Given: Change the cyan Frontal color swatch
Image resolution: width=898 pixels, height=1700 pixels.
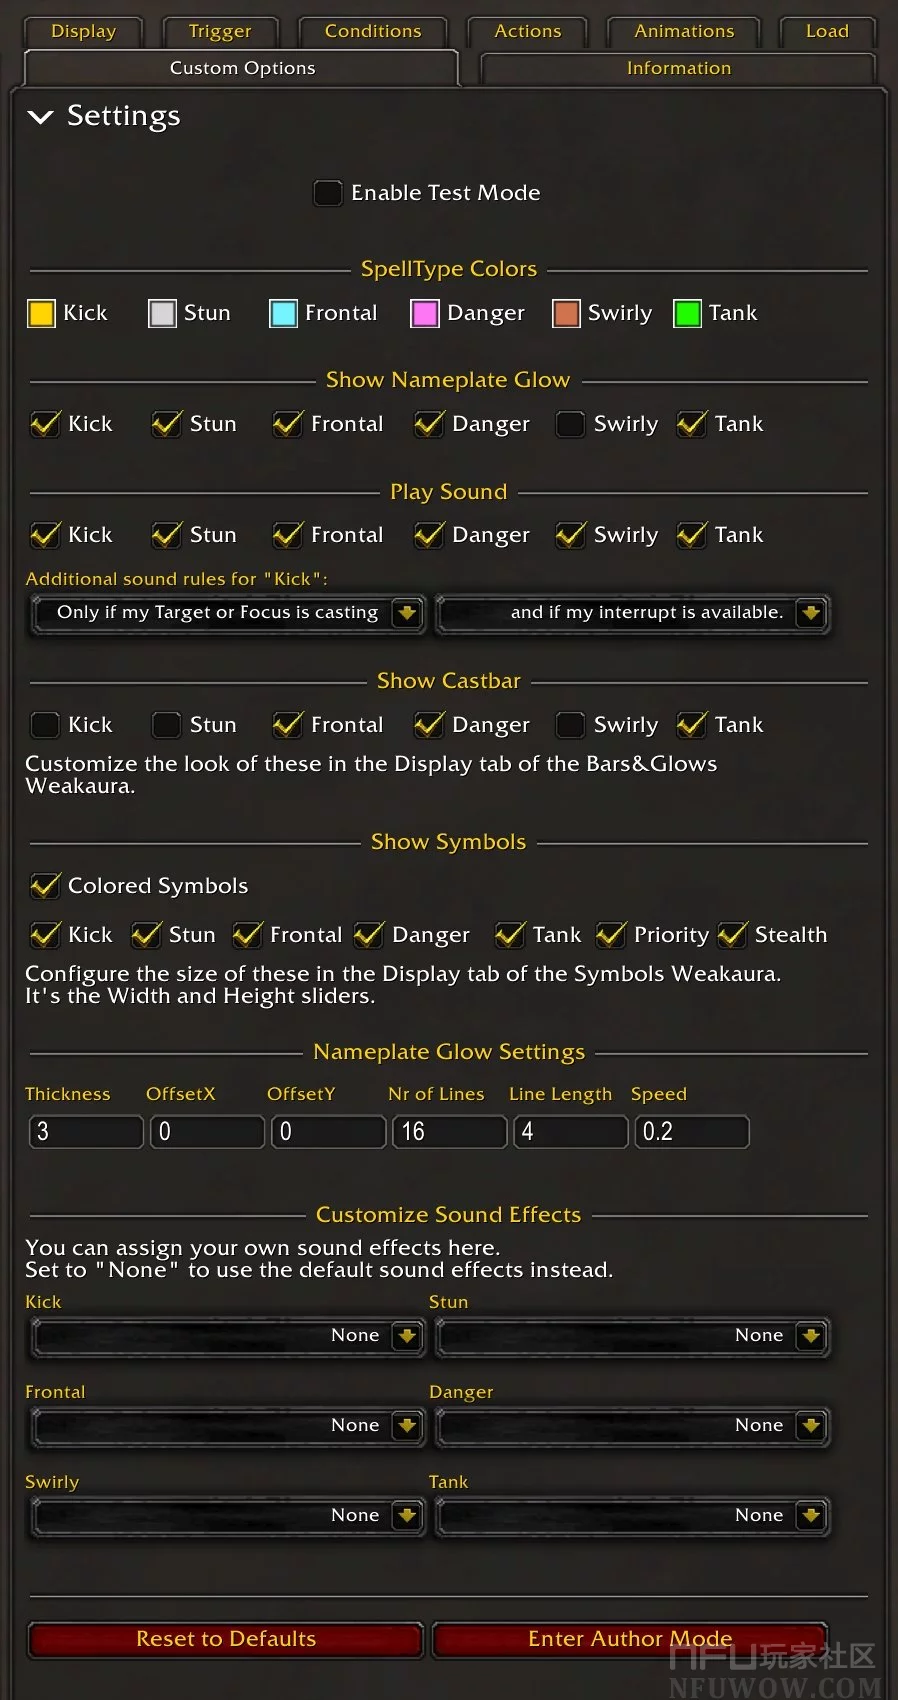Looking at the screenshot, I should click(283, 314).
